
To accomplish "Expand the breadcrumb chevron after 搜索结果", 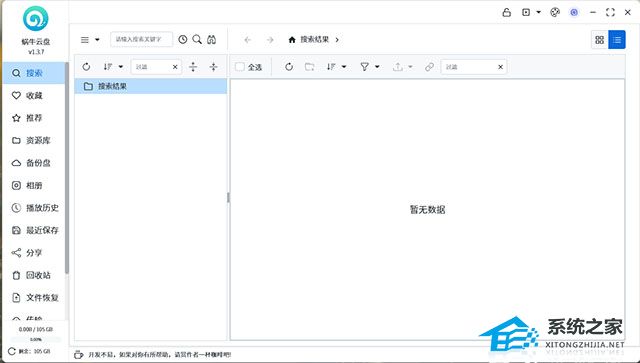I will [337, 40].
